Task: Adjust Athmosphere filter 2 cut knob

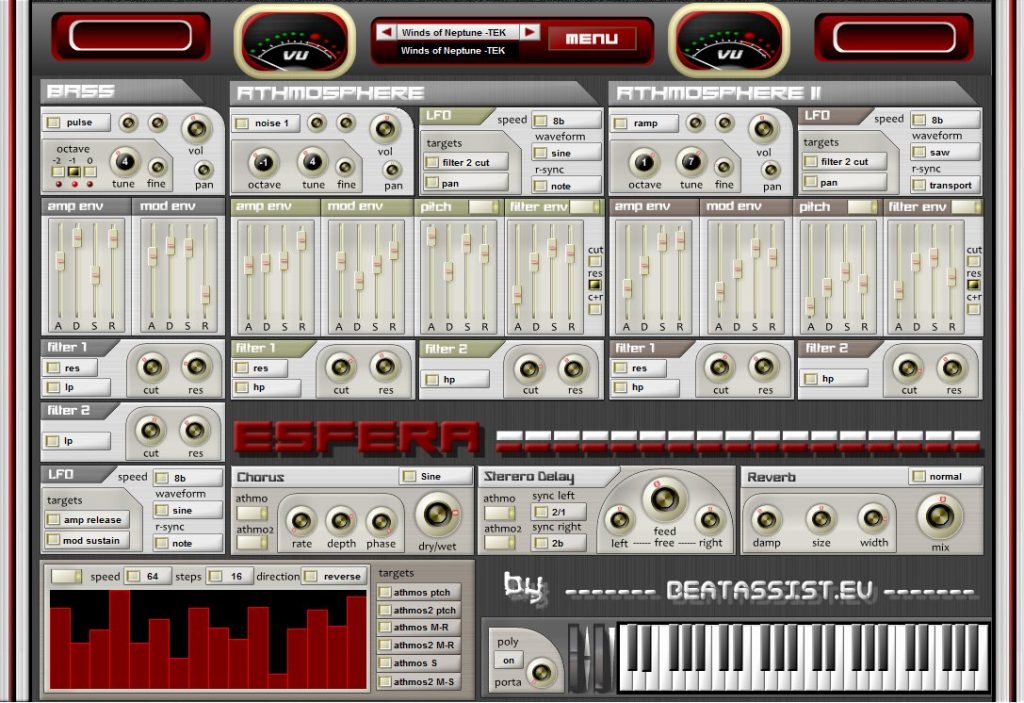Action: [530, 369]
